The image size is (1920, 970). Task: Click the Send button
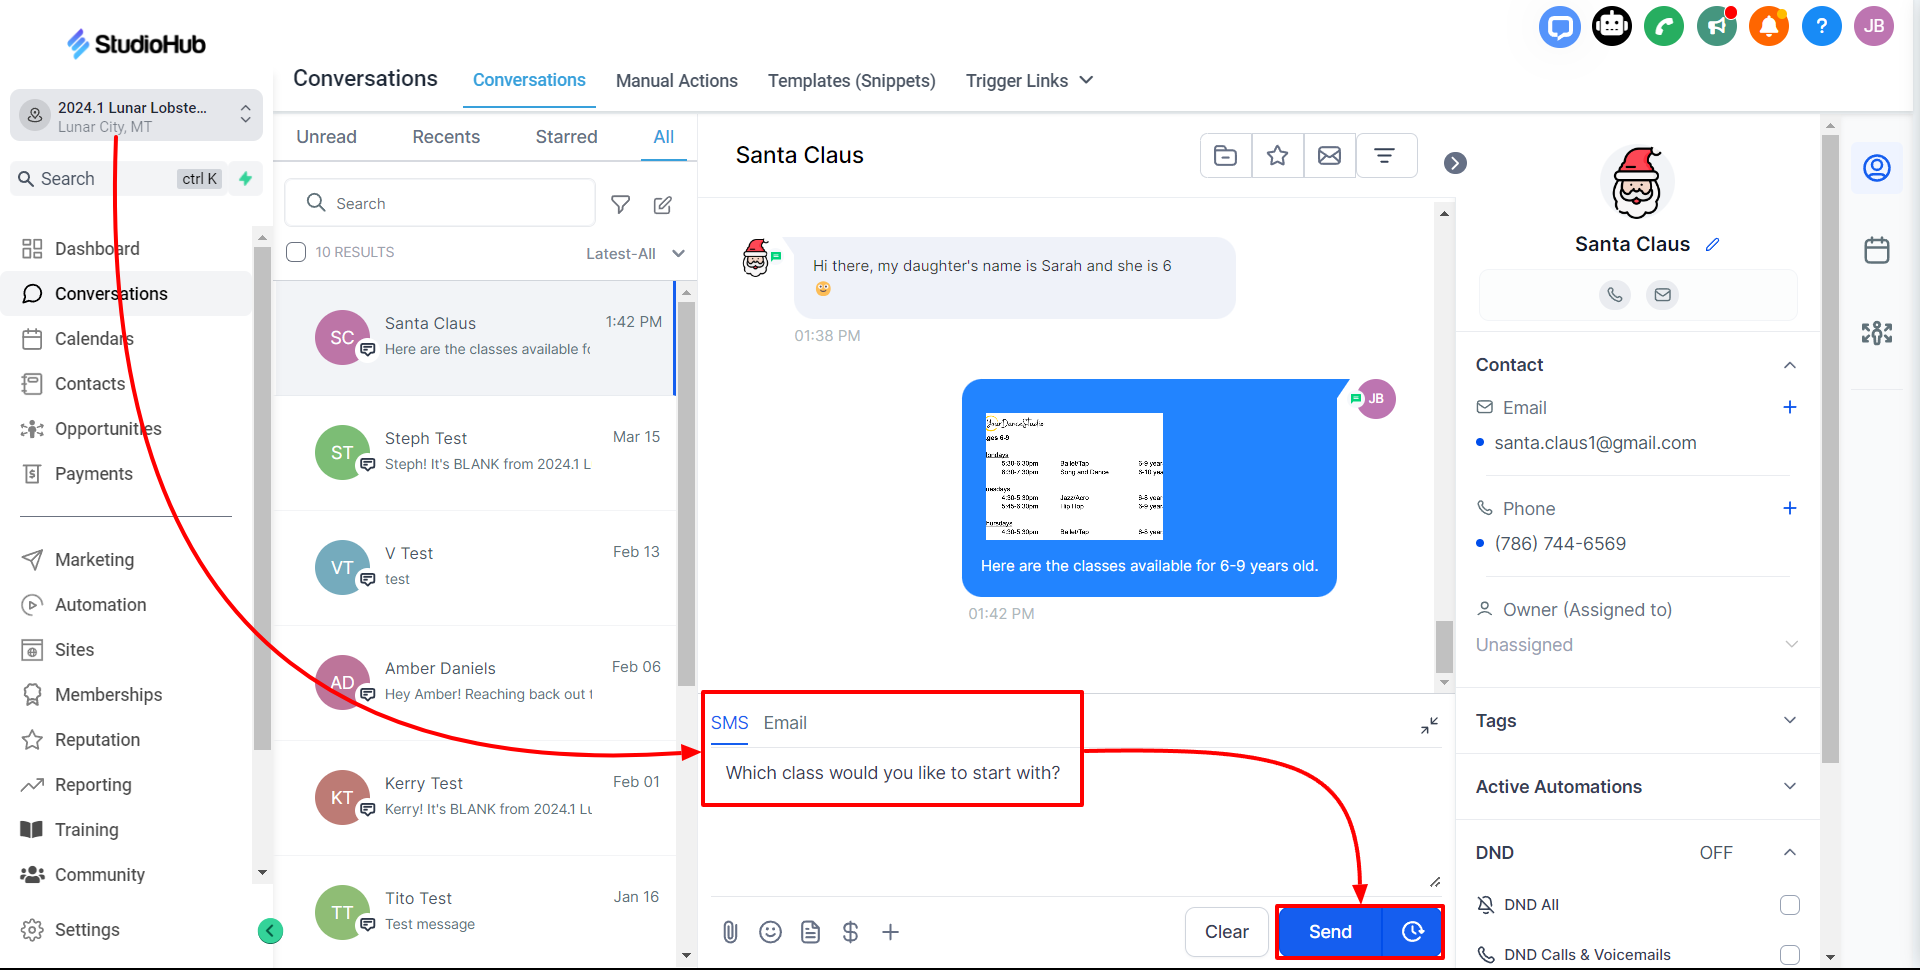1330,932
